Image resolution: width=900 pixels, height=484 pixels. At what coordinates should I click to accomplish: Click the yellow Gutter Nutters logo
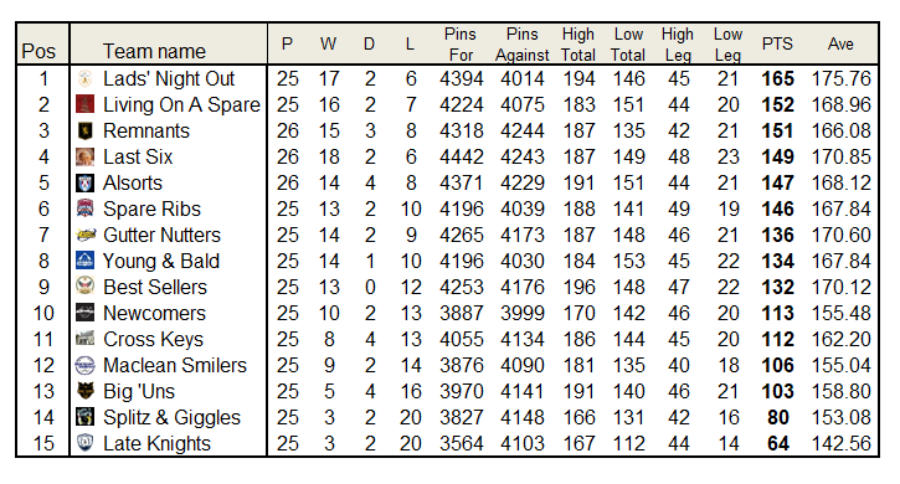(85, 235)
